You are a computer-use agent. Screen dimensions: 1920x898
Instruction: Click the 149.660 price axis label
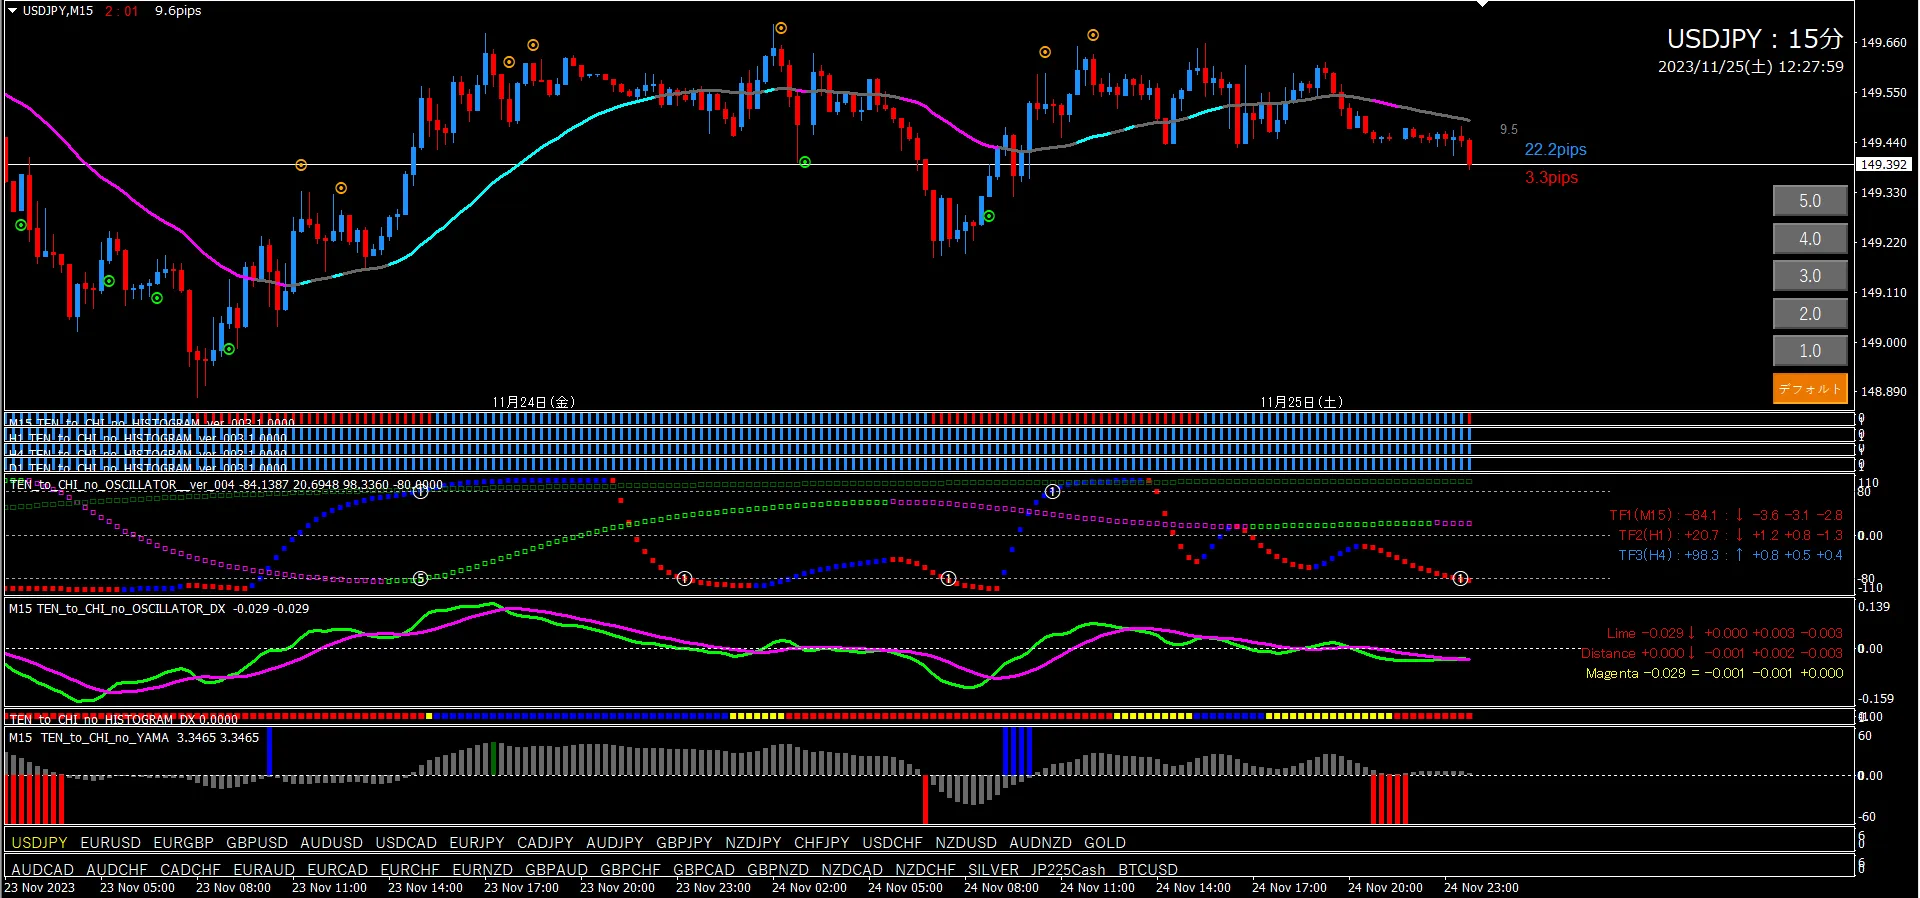tap(1883, 43)
